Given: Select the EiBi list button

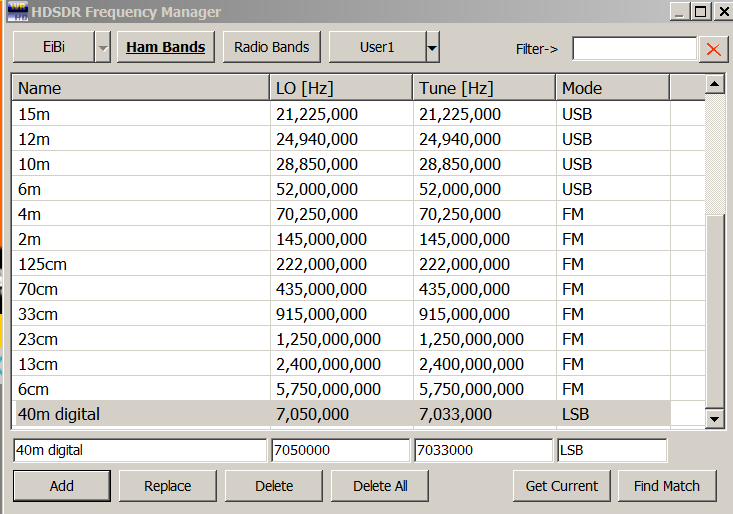Looking at the screenshot, I should coord(54,47).
